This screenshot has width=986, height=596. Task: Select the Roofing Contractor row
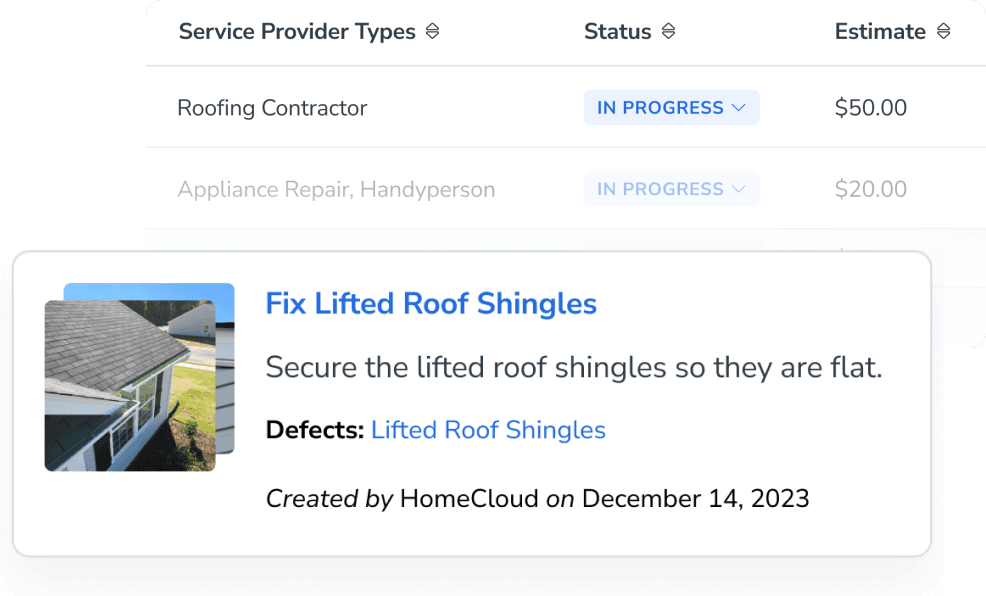(272, 107)
